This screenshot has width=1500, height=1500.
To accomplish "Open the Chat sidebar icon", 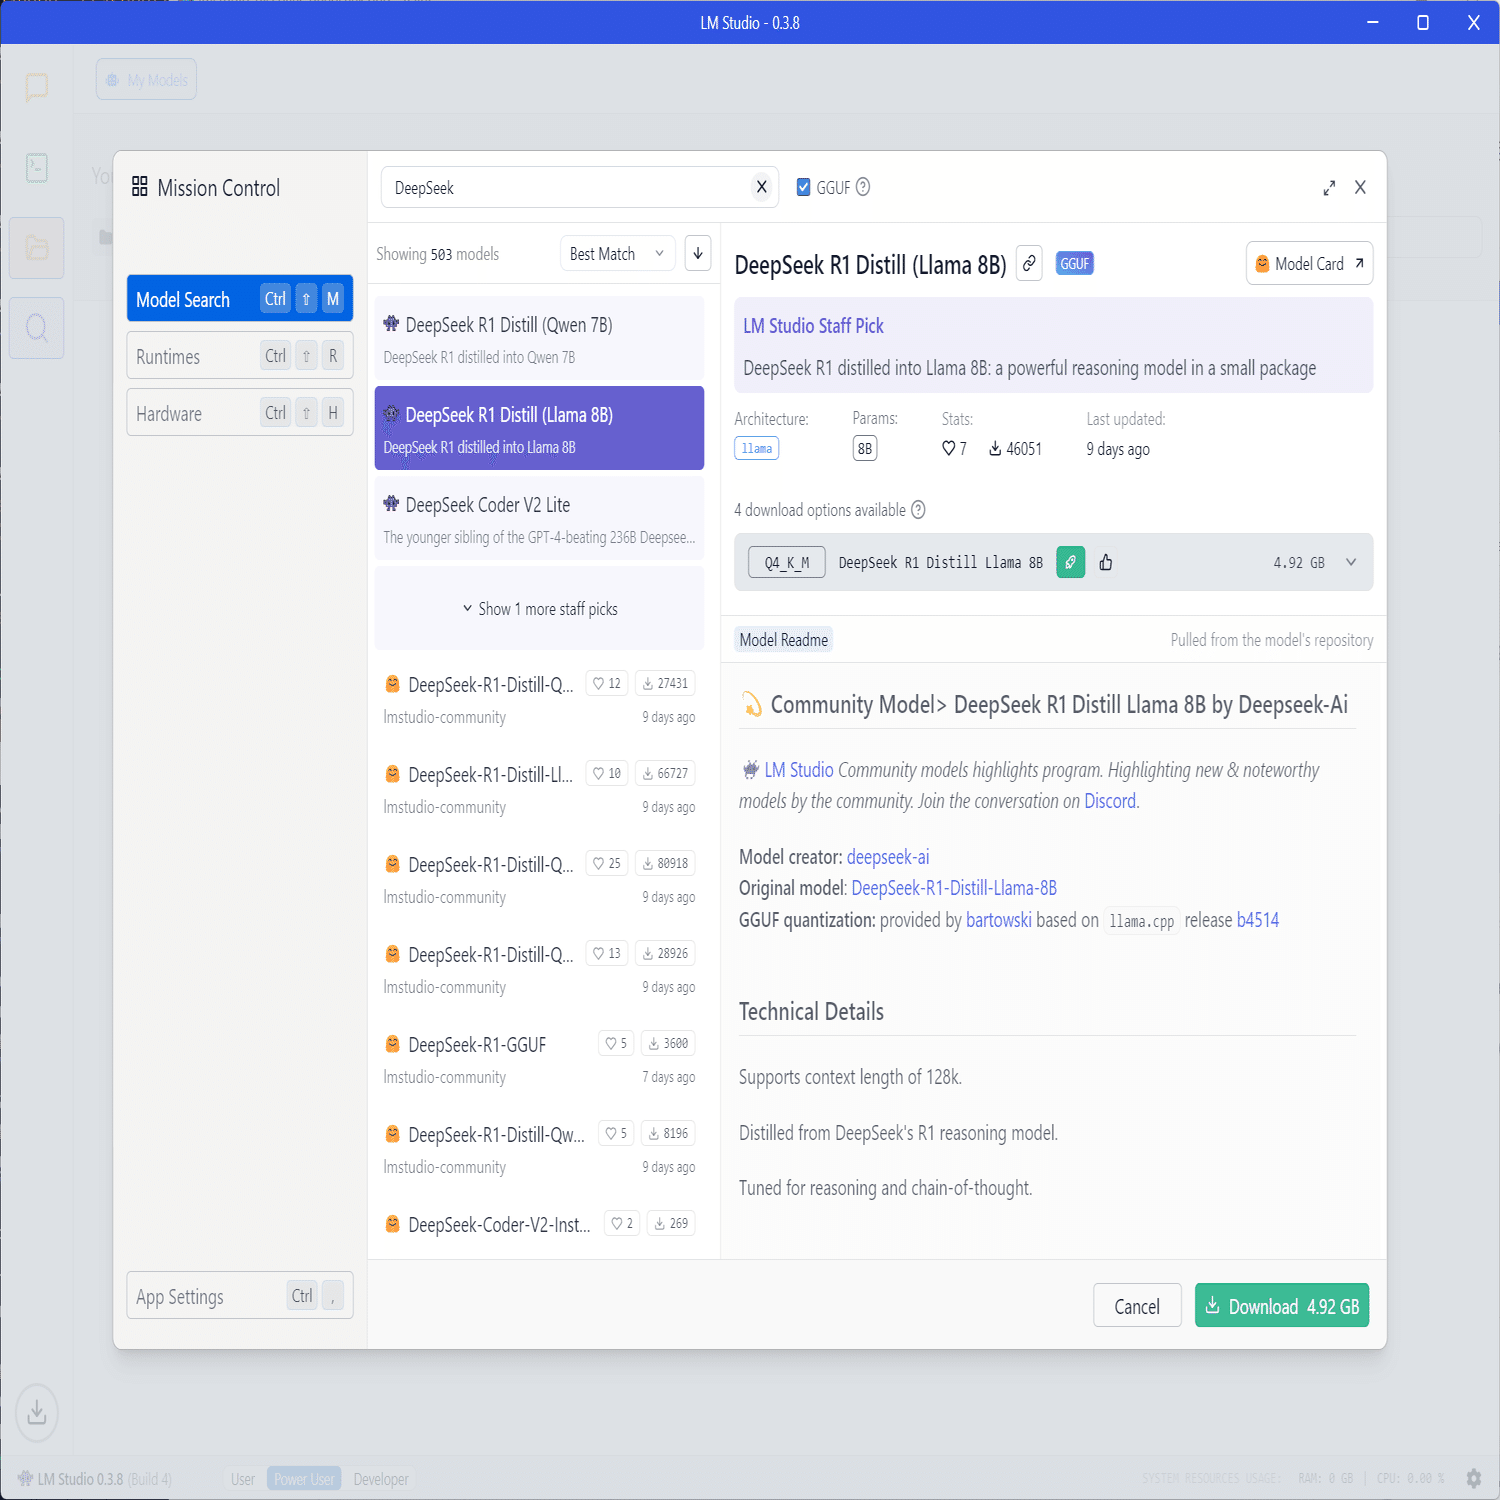I will coord(37,87).
